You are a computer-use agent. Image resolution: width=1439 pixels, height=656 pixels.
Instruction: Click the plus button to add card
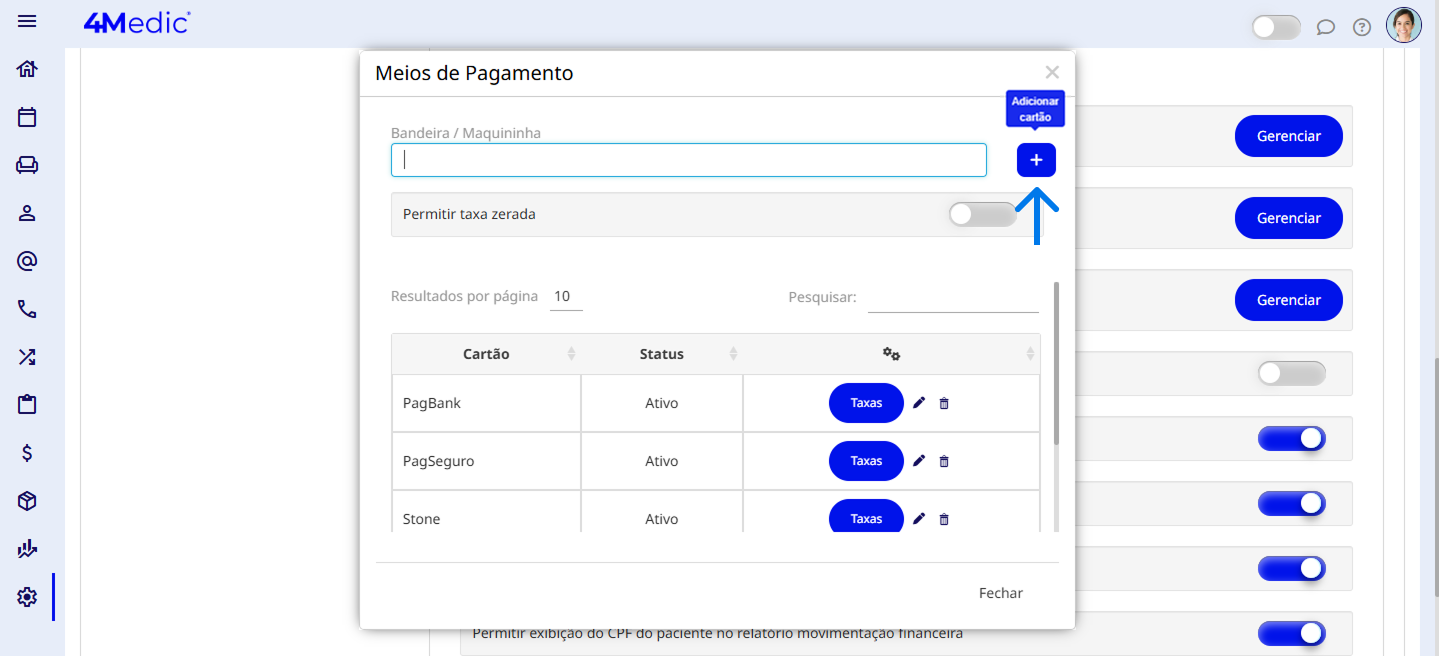1036,160
